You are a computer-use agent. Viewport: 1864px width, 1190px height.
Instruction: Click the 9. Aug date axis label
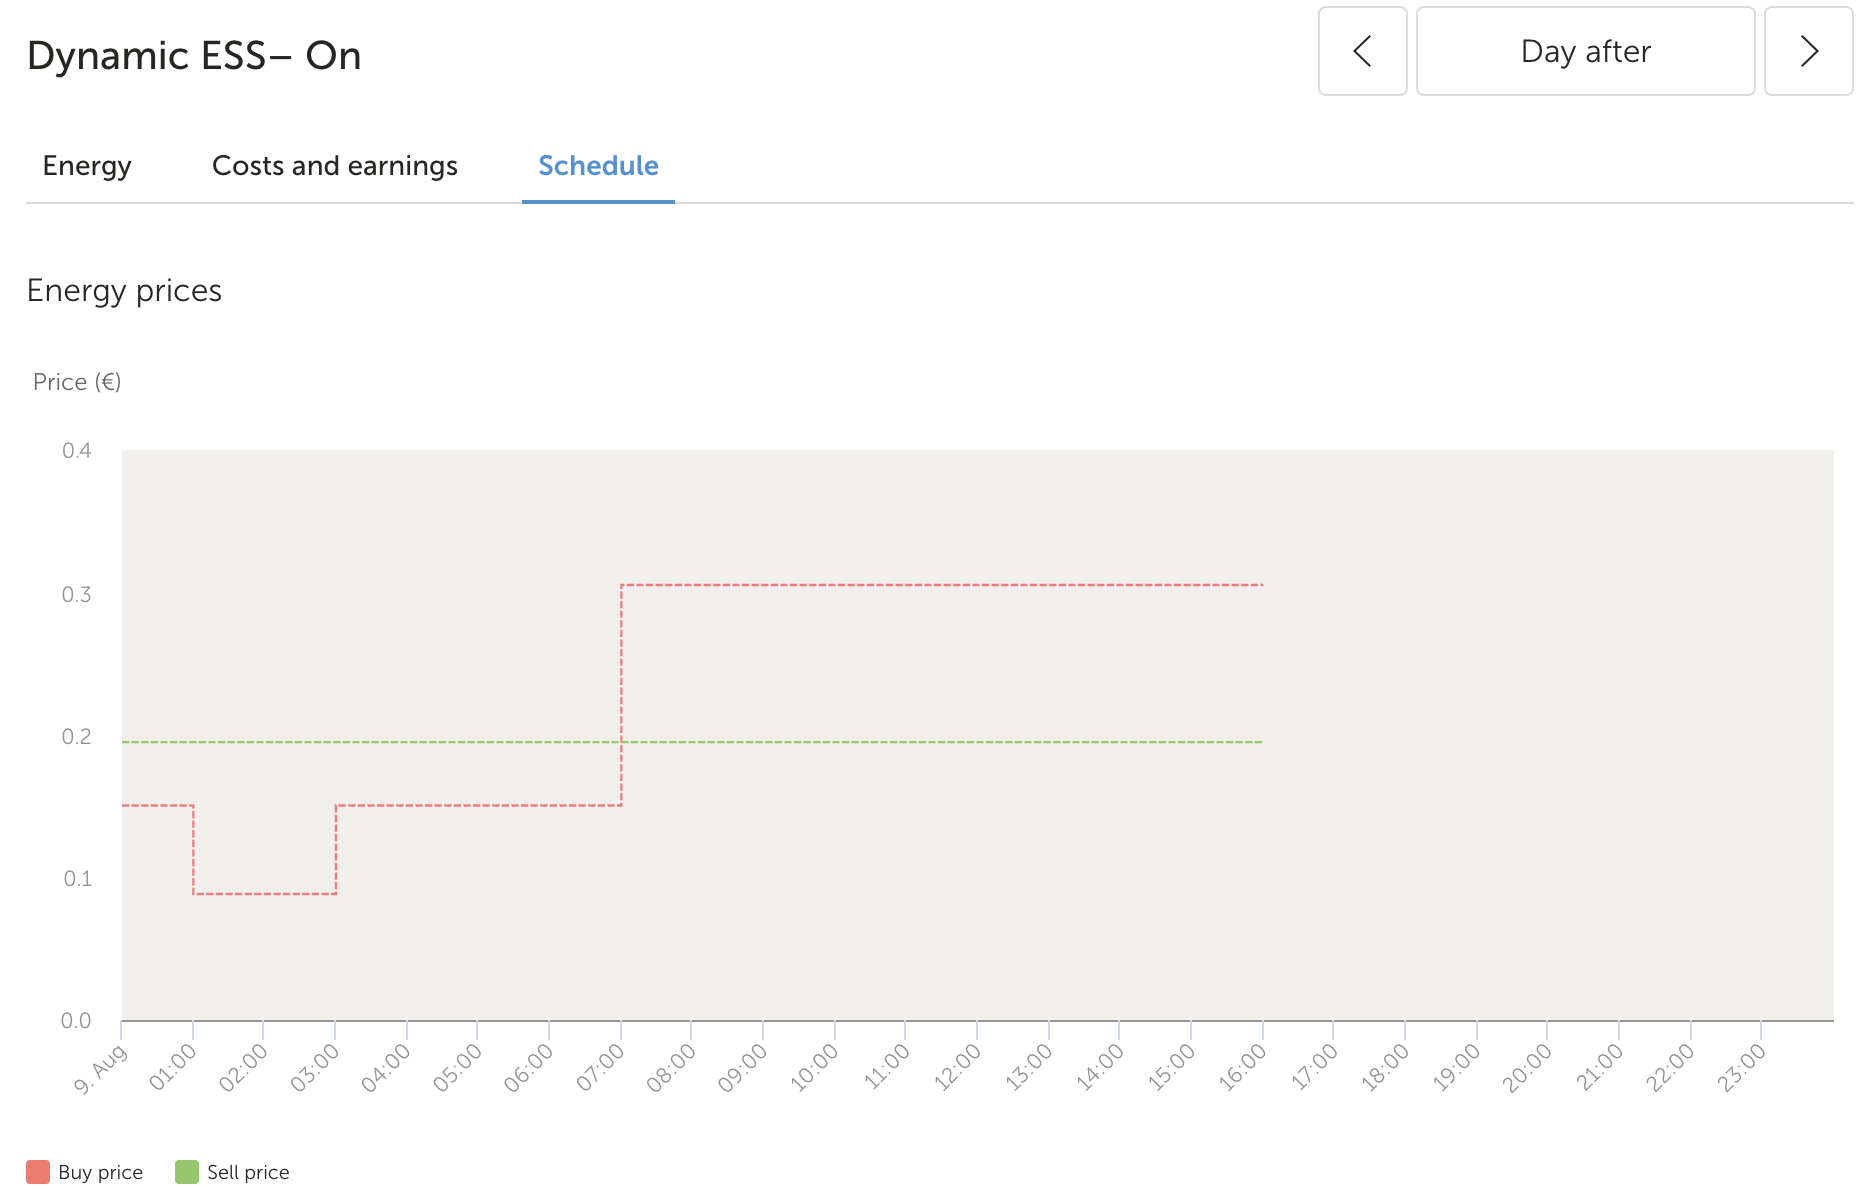(x=101, y=1068)
